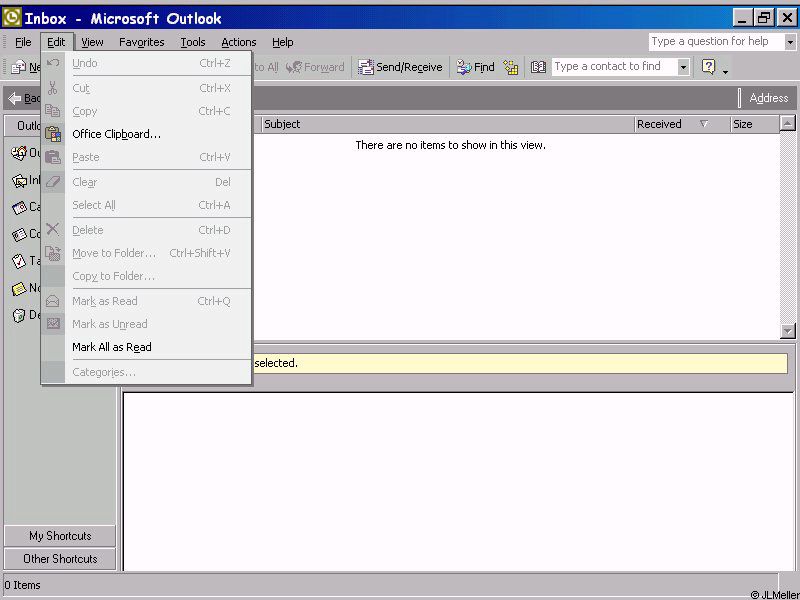Expand the contact search dropdown arrow
The image size is (800, 600).
(x=683, y=67)
